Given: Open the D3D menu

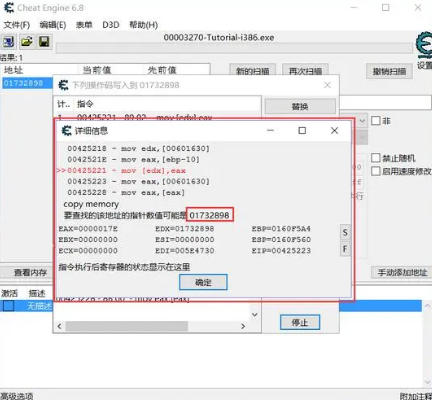Looking at the screenshot, I should (x=111, y=25).
